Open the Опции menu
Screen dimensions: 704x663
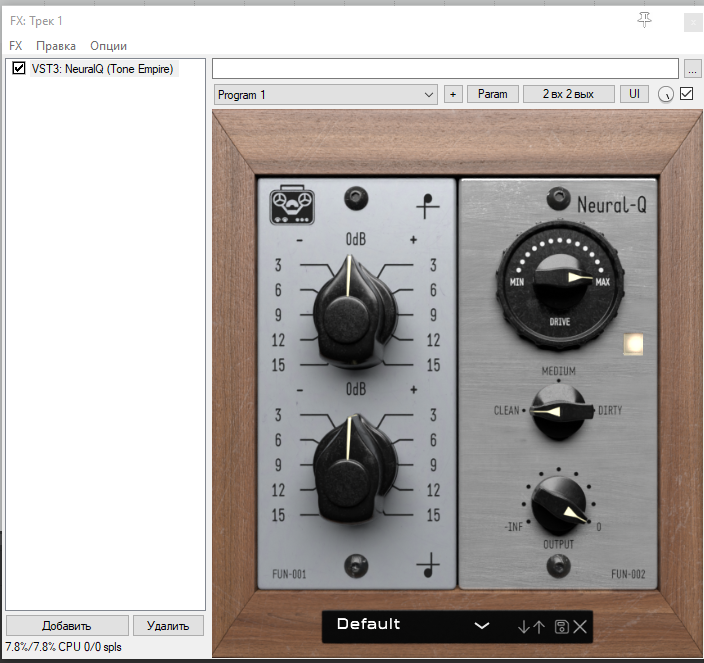108,46
